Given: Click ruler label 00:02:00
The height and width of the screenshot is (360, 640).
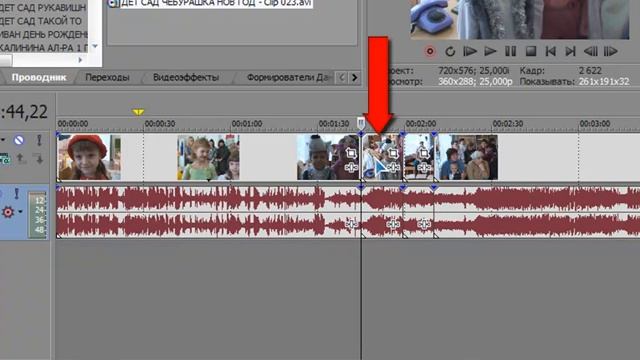Looking at the screenshot, I should [421, 124].
